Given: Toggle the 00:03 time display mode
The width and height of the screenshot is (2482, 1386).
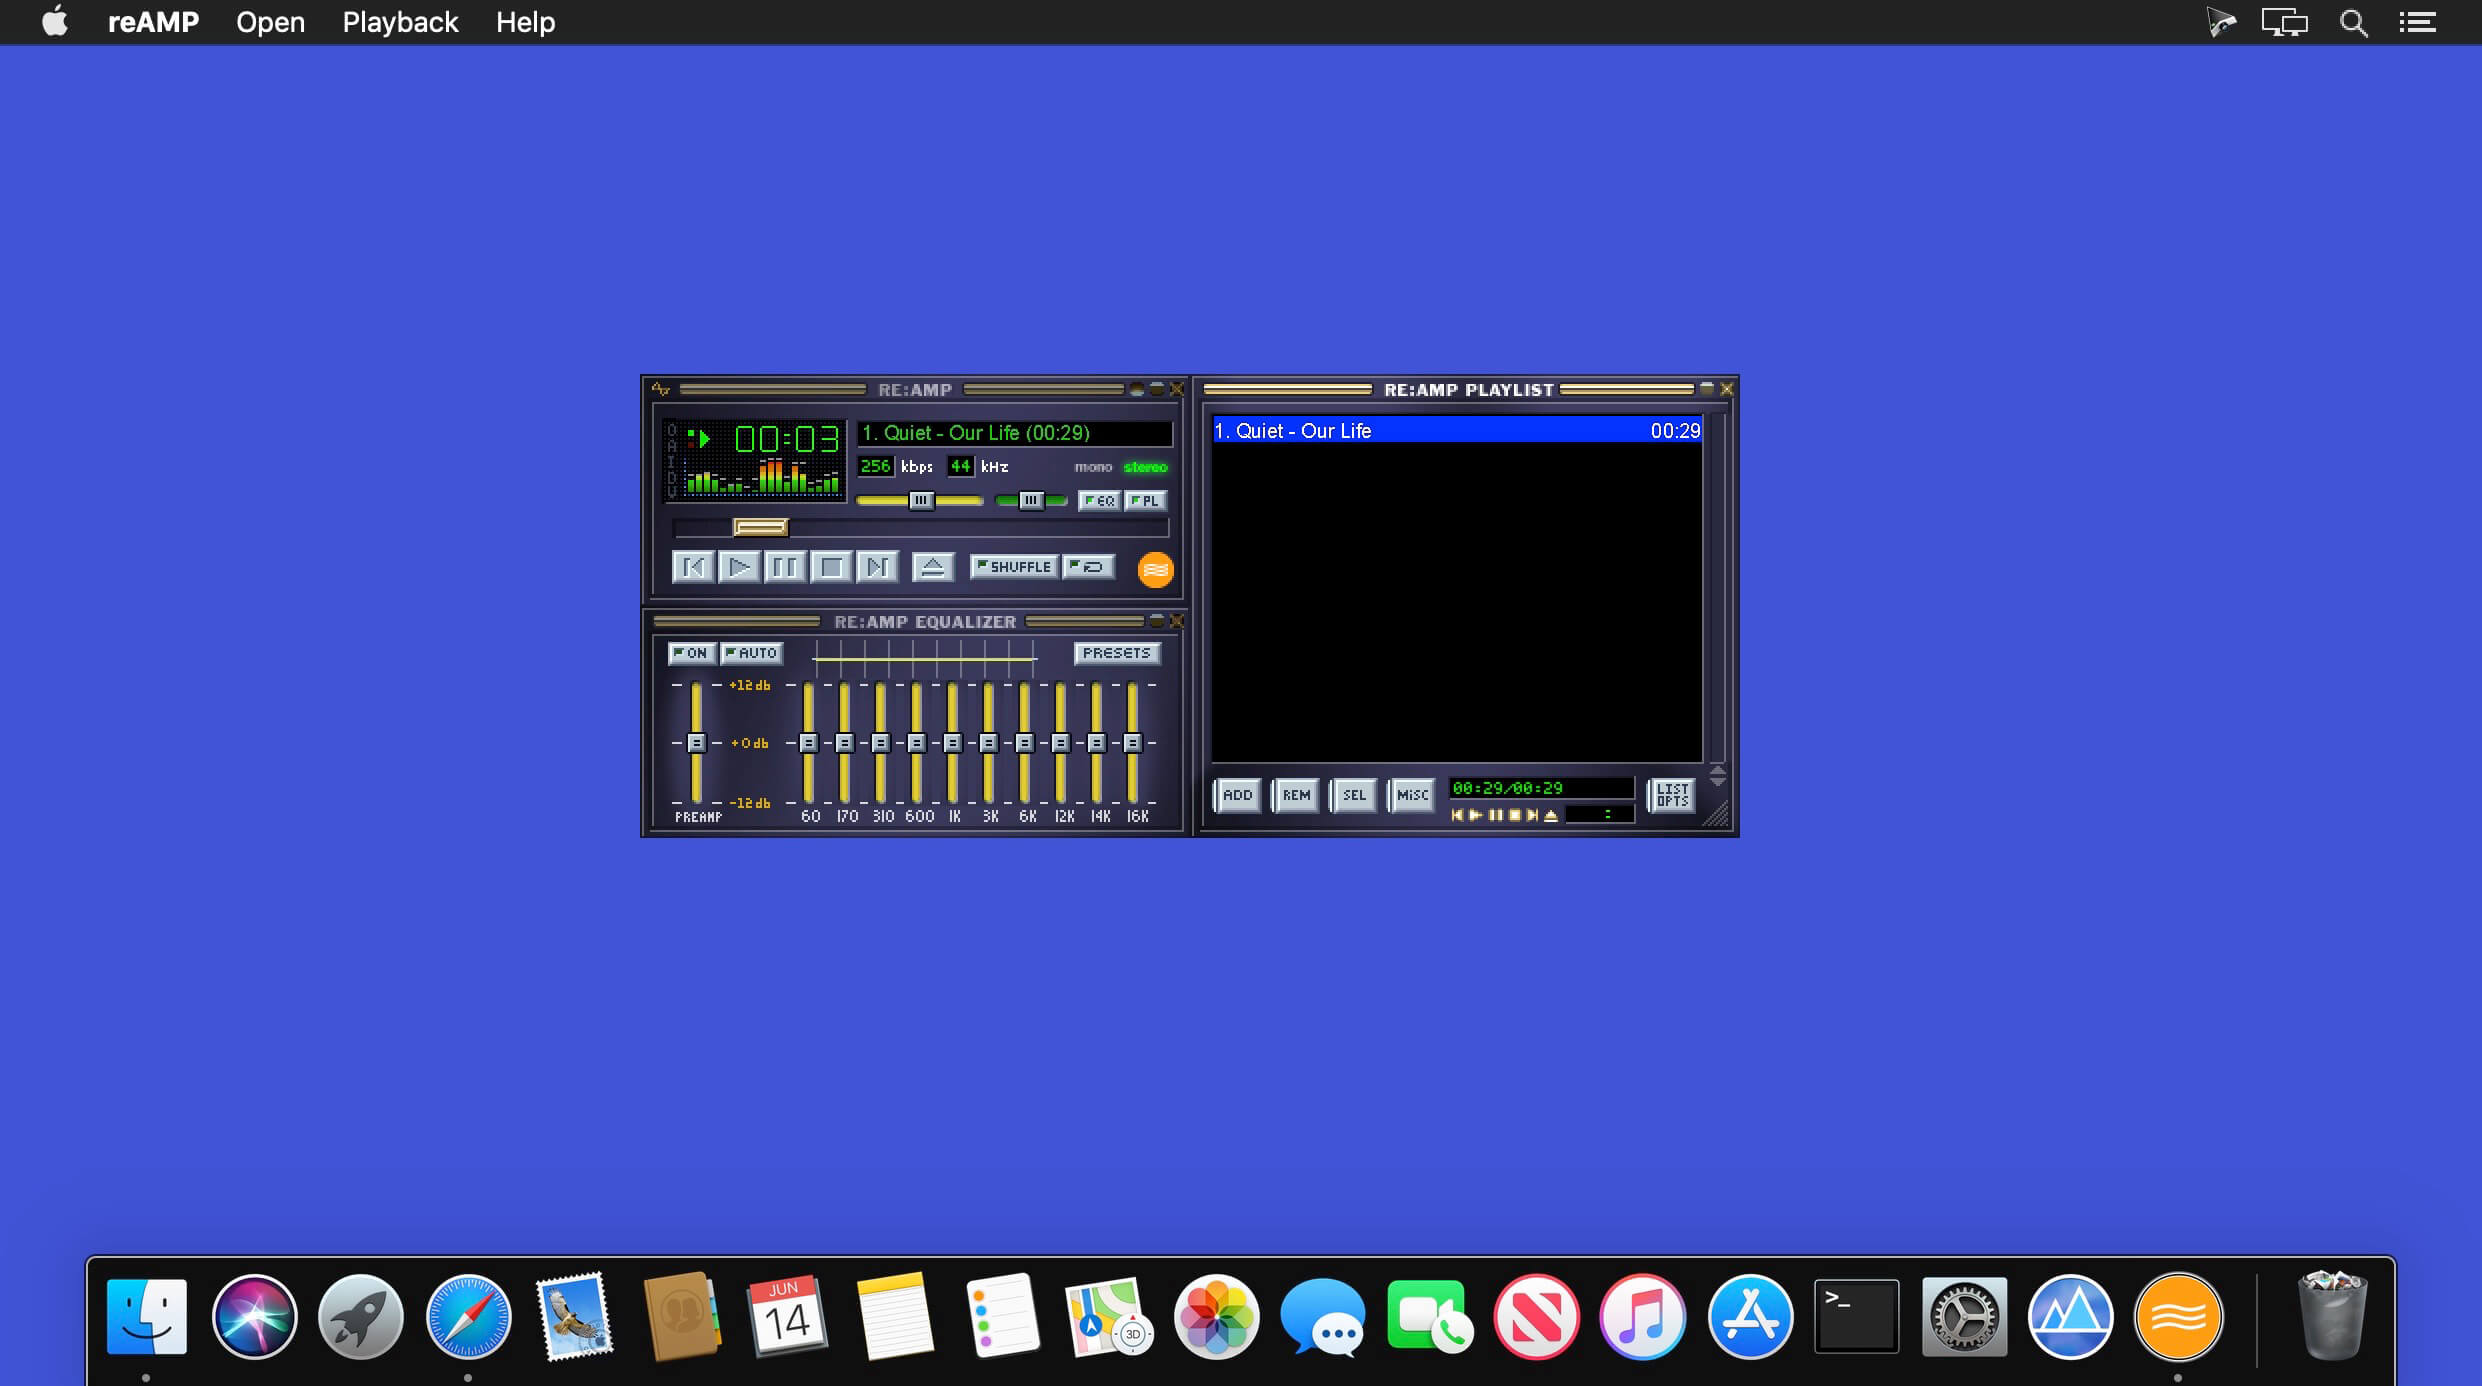Looking at the screenshot, I should [787, 438].
